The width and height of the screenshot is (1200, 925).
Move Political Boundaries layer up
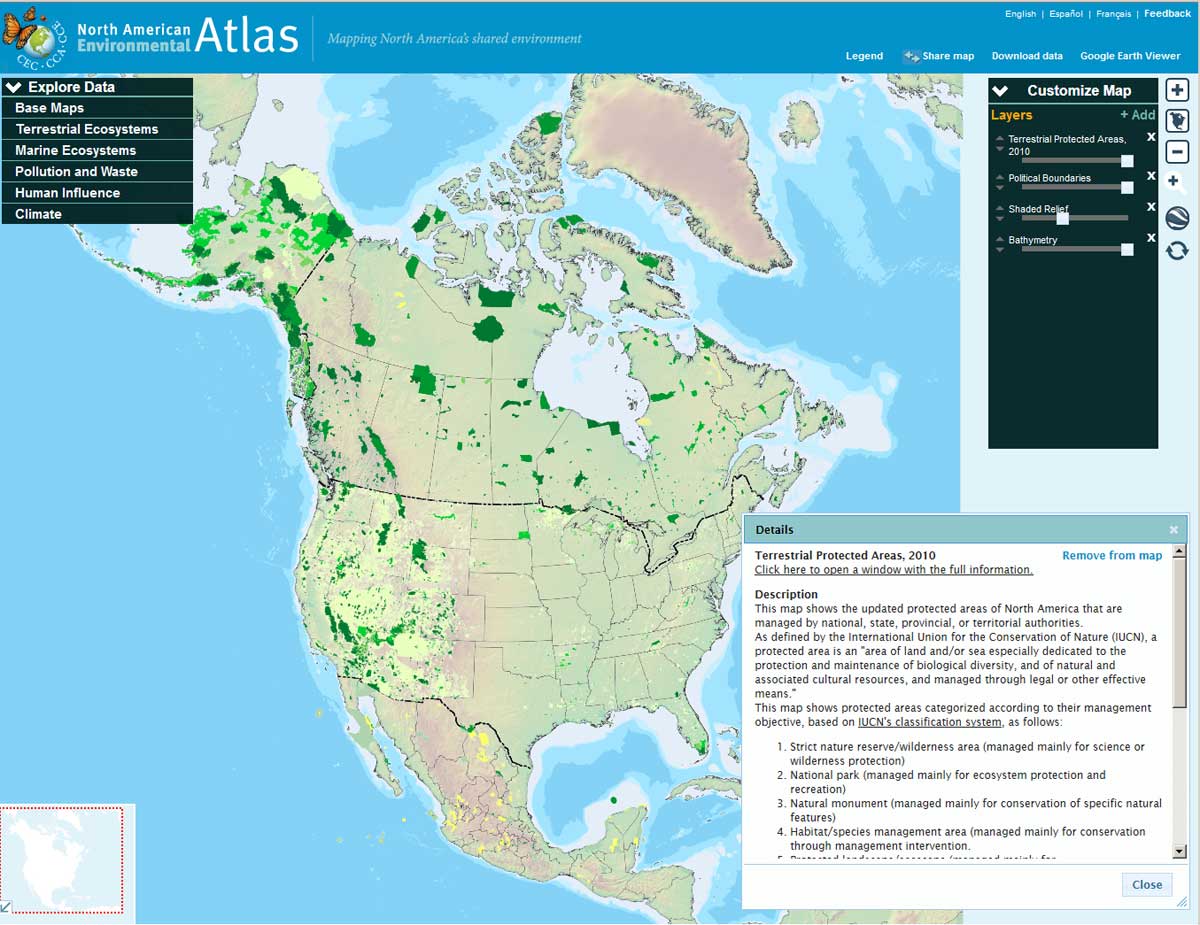[x=1000, y=177]
